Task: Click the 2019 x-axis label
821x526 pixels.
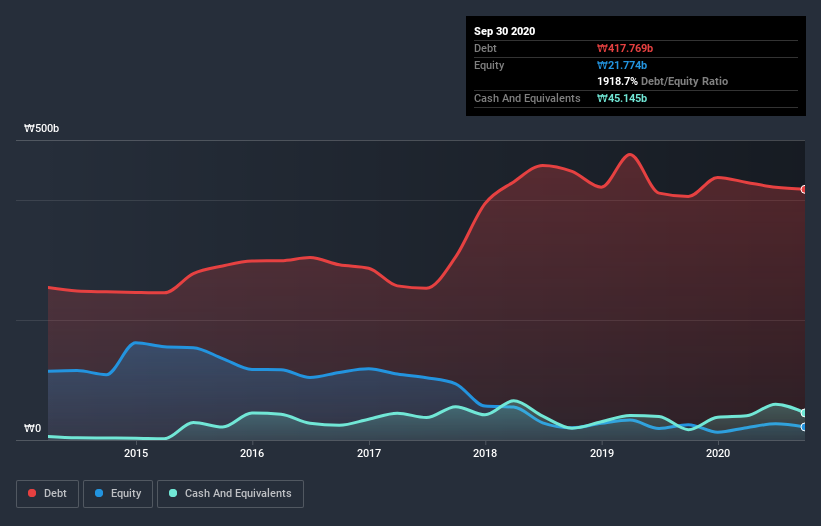Action: [602, 453]
